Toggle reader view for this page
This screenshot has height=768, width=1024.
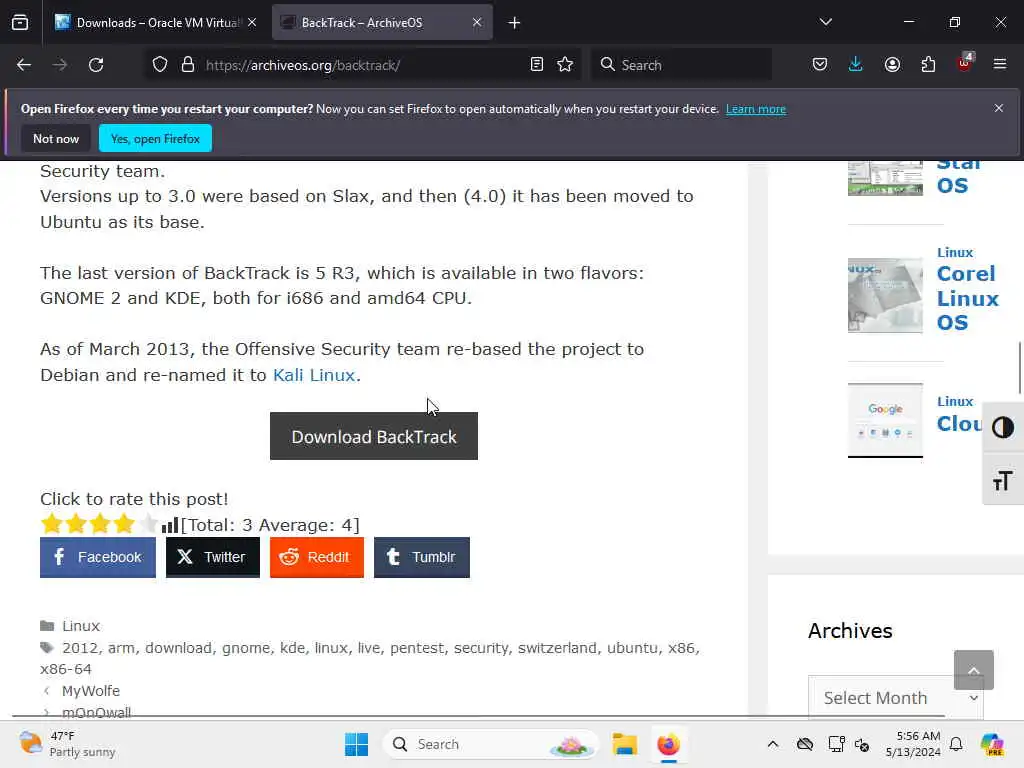(537, 65)
